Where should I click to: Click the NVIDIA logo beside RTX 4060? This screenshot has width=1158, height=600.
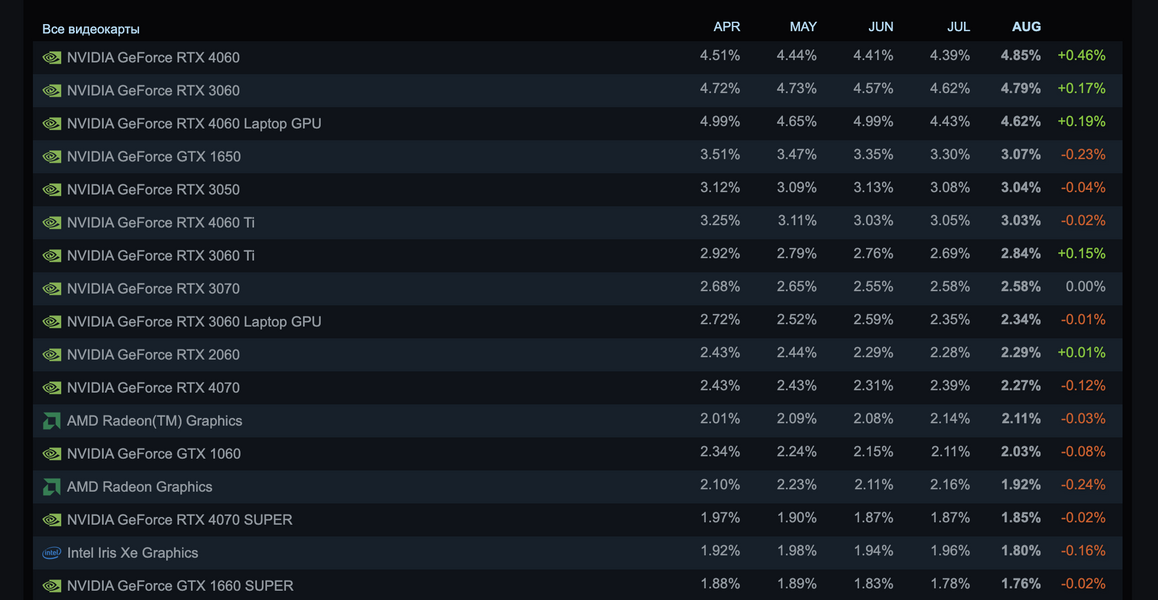pos(52,58)
